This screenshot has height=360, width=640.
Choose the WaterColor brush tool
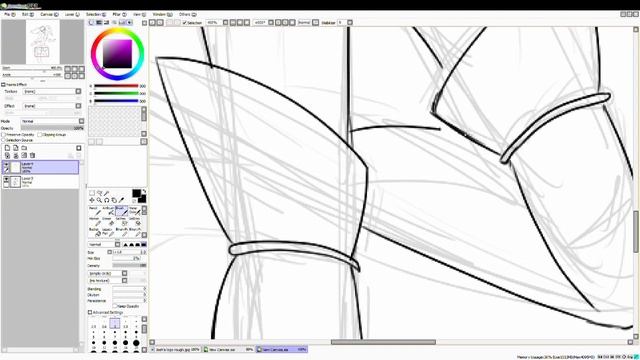[134, 211]
